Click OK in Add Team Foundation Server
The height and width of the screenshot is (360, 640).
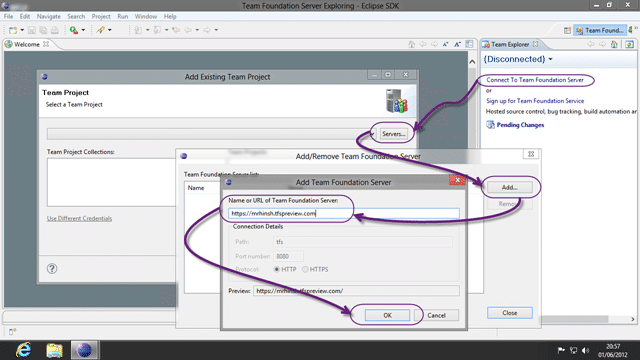coord(387,315)
